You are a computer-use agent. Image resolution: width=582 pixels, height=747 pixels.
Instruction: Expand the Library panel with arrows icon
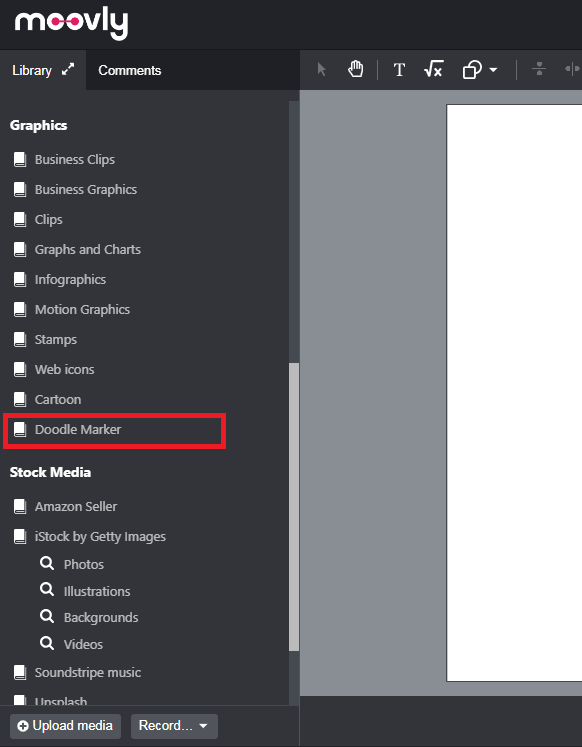68,70
